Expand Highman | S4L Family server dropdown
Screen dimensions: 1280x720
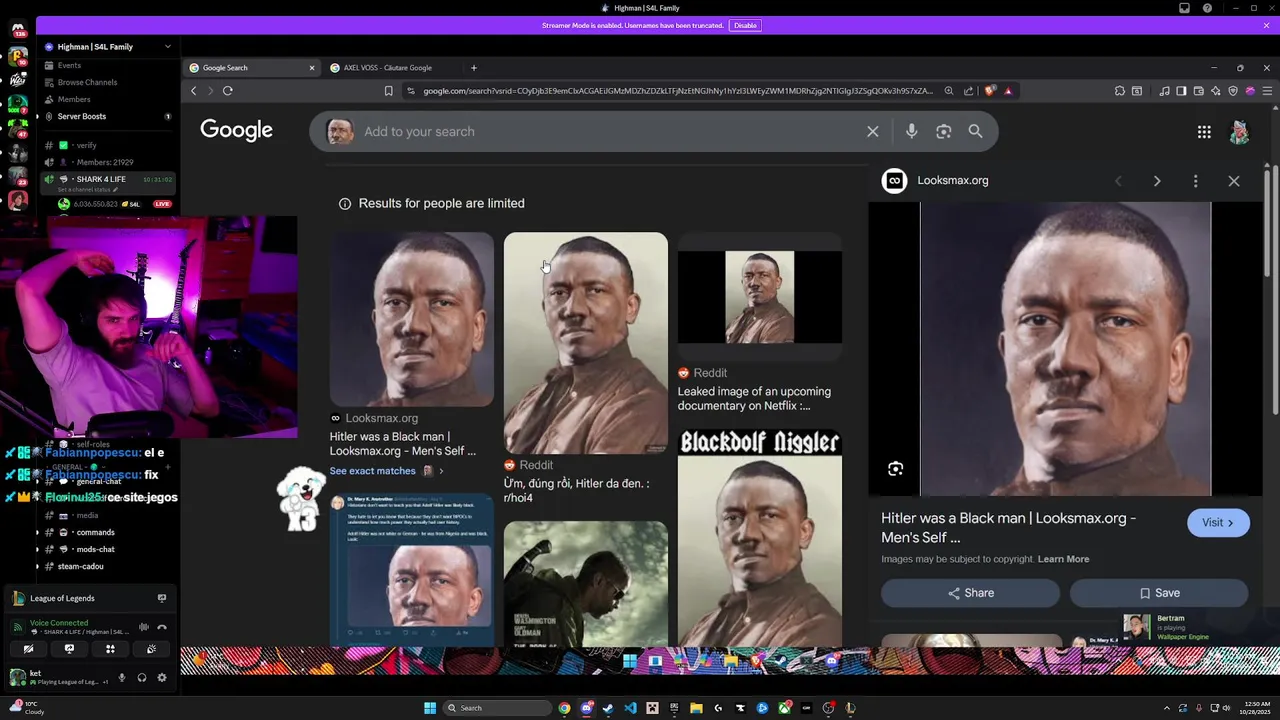click(x=167, y=47)
